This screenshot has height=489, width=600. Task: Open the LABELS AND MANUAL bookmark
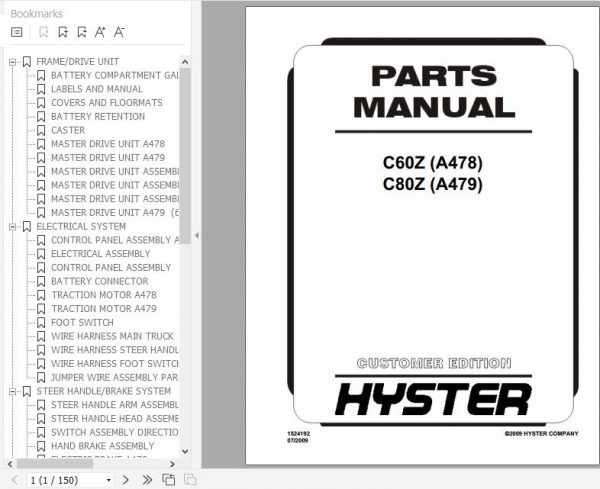(x=97, y=89)
